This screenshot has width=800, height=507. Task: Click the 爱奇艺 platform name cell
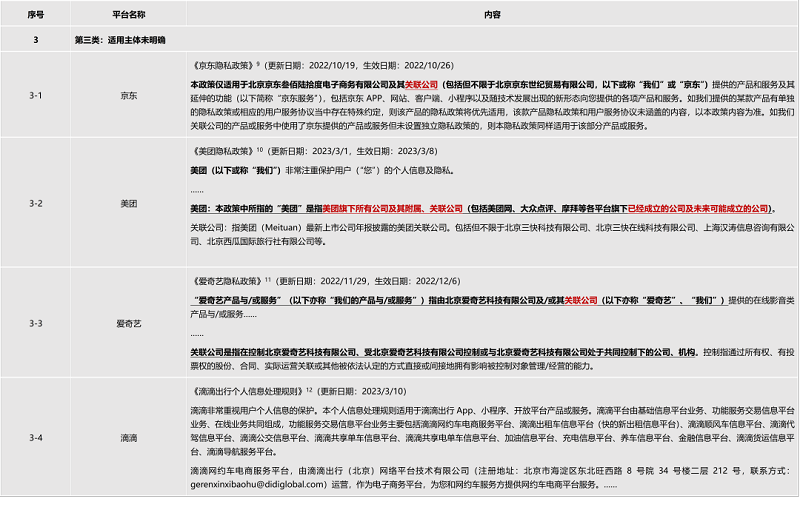(x=129, y=323)
